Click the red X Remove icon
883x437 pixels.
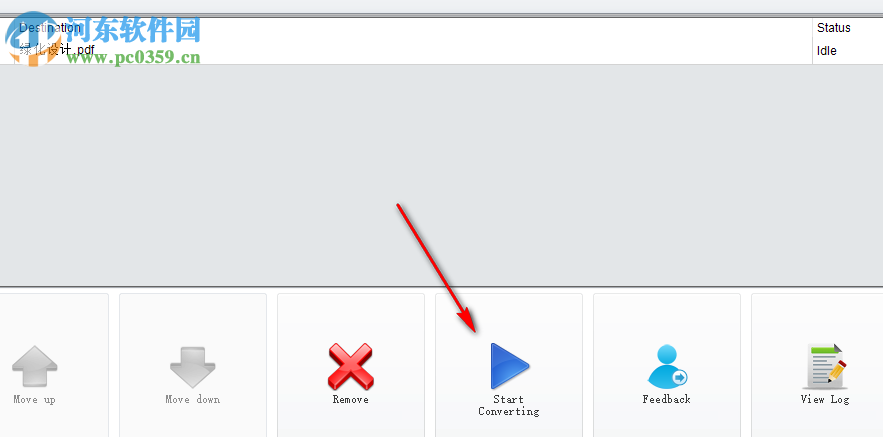point(350,366)
